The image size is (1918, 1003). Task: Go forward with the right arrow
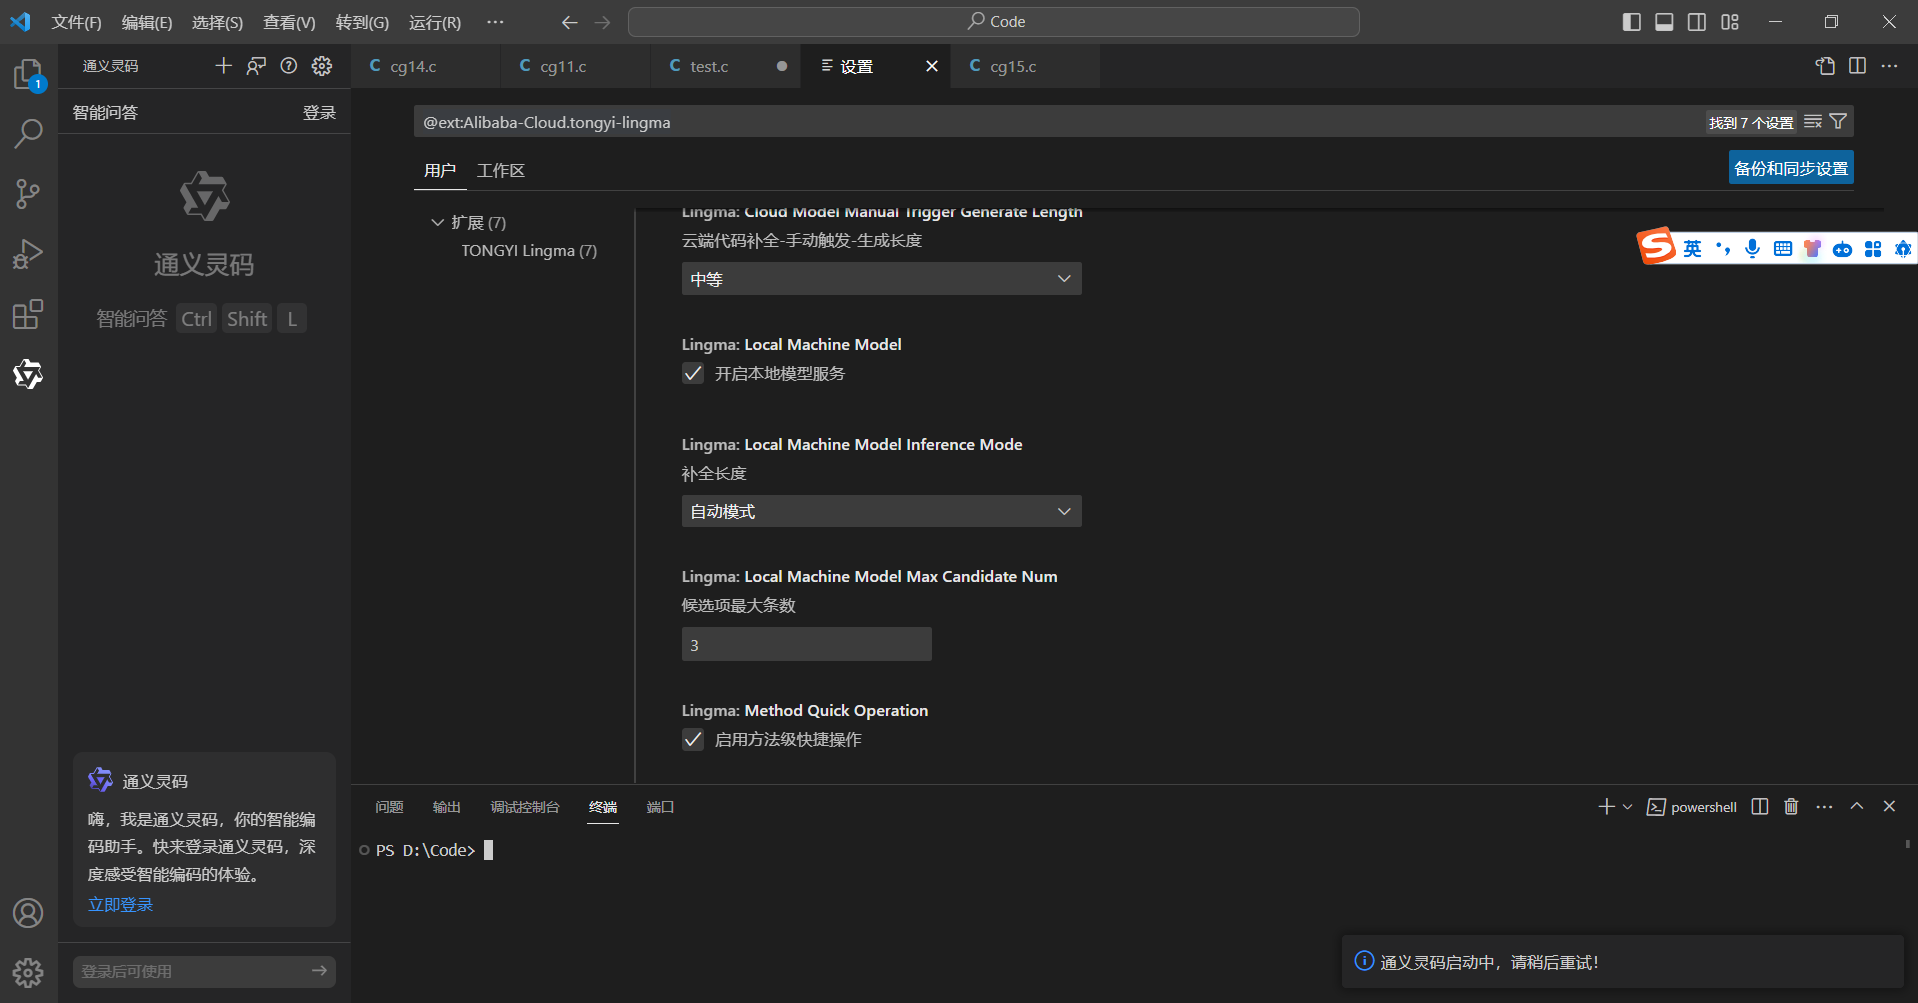(602, 22)
